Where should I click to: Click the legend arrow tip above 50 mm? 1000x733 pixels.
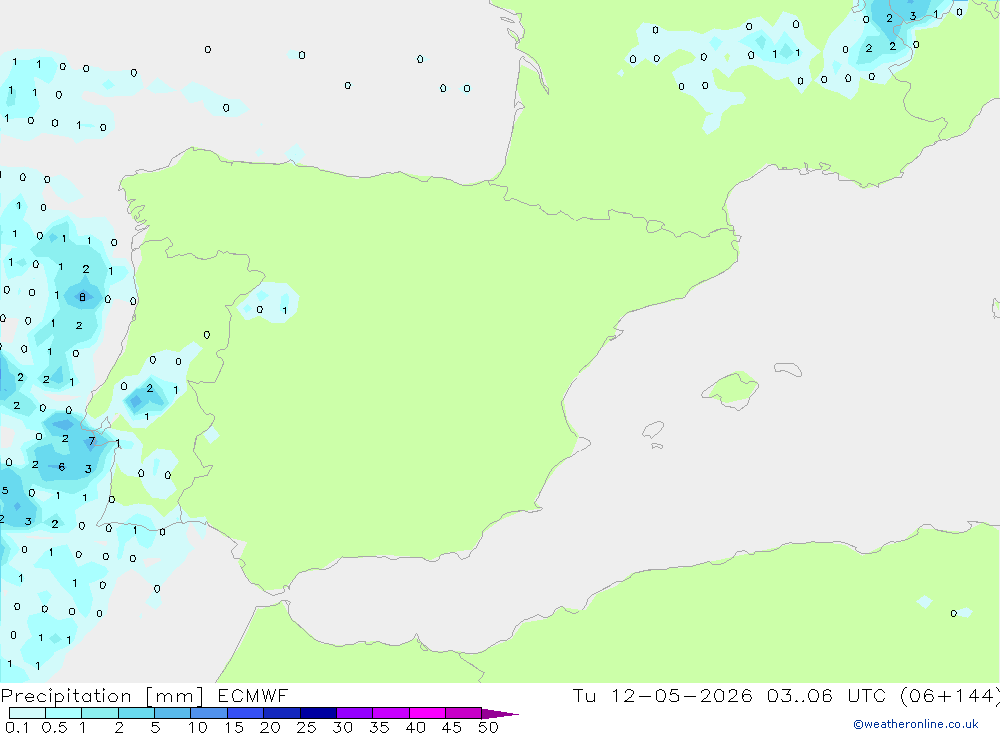[500, 714]
